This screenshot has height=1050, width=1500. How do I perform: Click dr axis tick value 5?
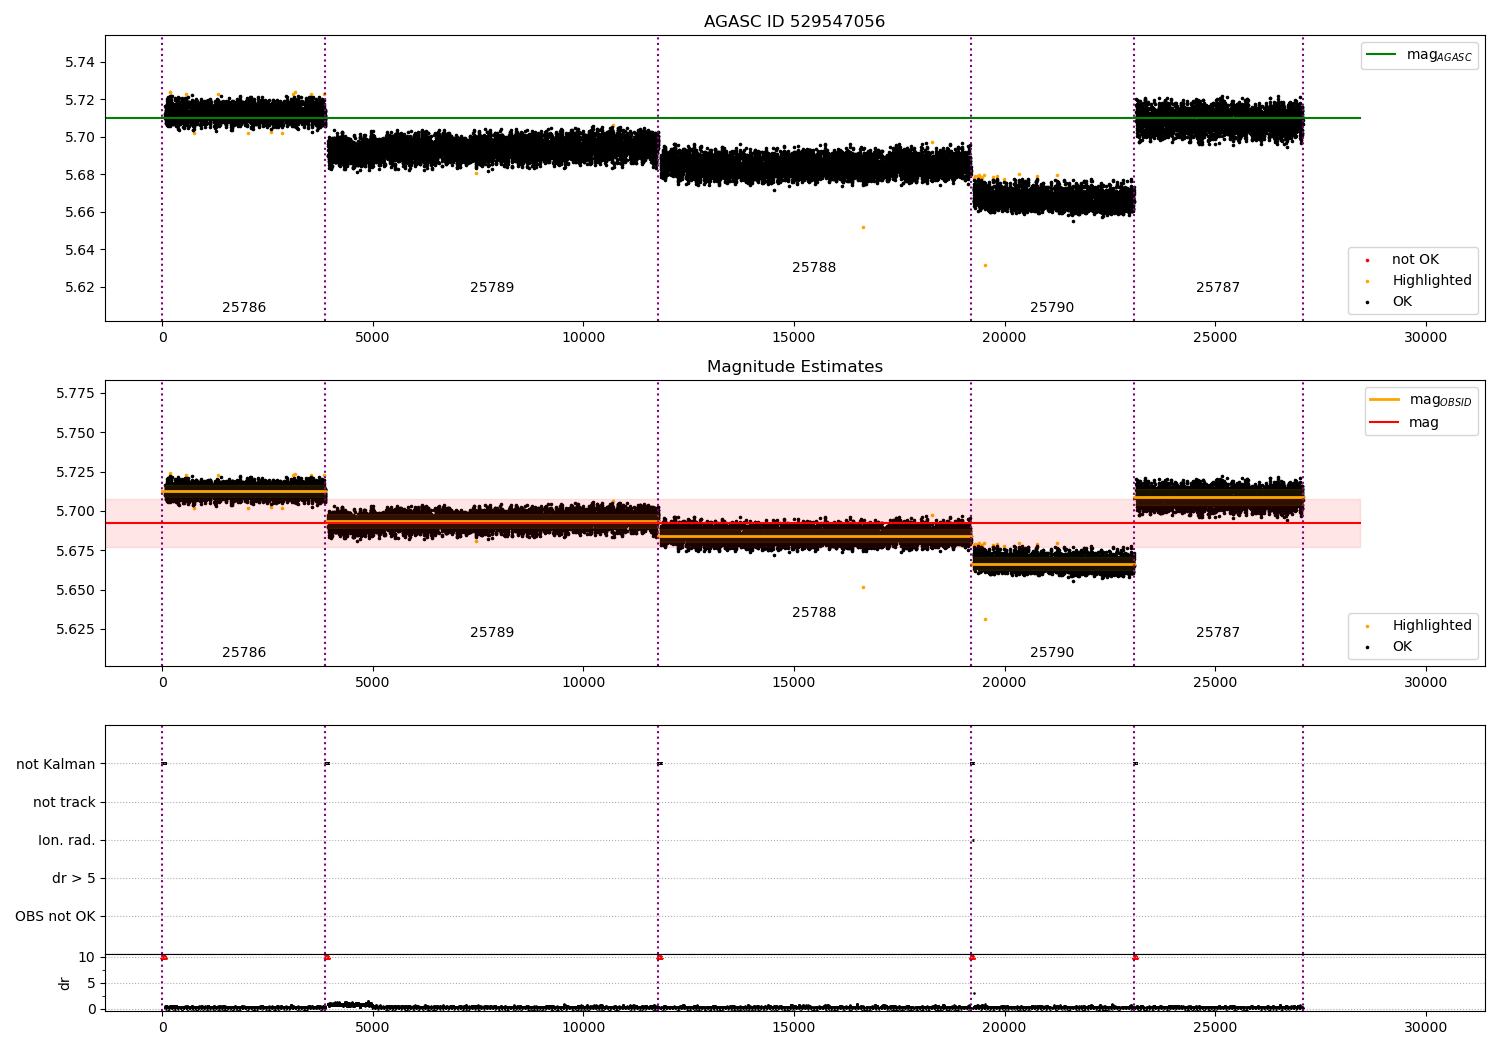tap(91, 983)
